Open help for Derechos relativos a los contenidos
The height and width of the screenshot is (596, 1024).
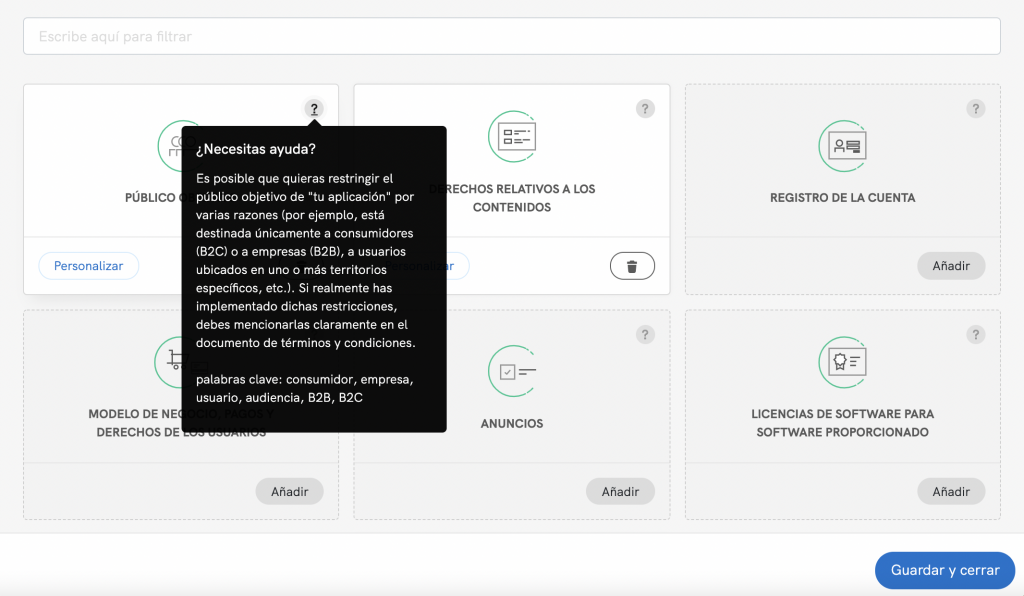pyautogui.click(x=645, y=109)
